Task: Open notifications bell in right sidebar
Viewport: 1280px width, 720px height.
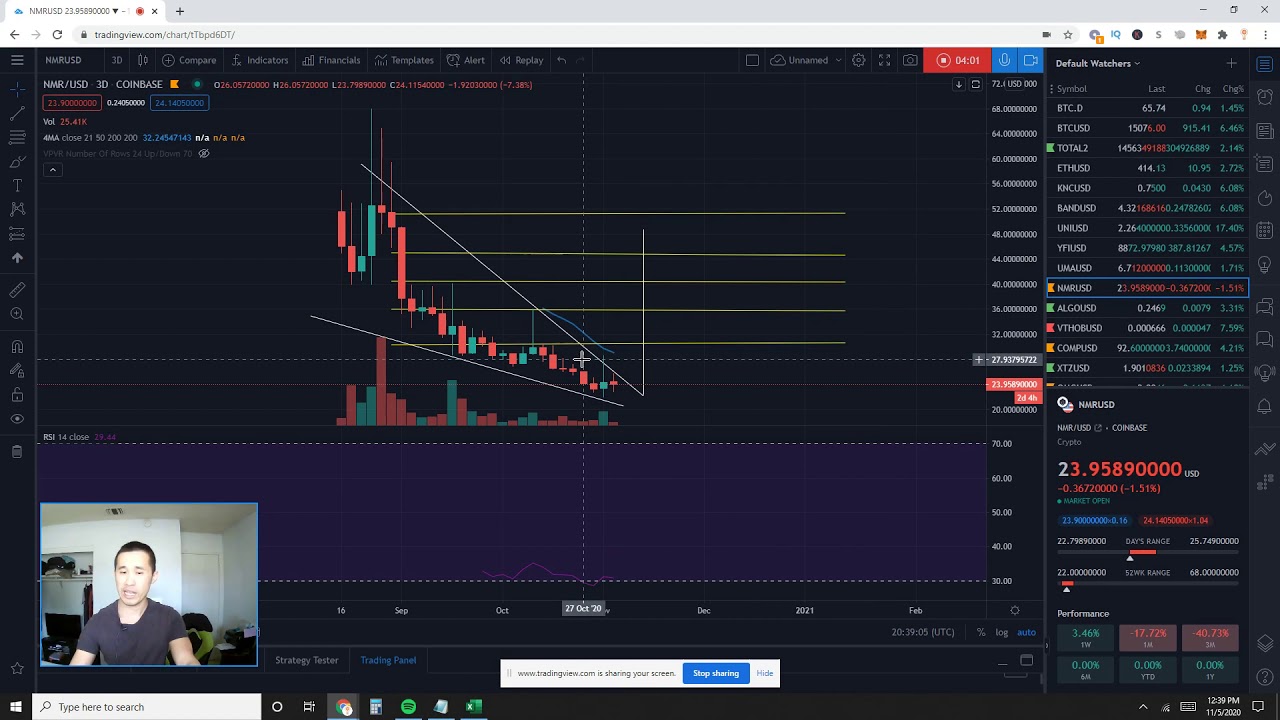Action: [x=1264, y=407]
